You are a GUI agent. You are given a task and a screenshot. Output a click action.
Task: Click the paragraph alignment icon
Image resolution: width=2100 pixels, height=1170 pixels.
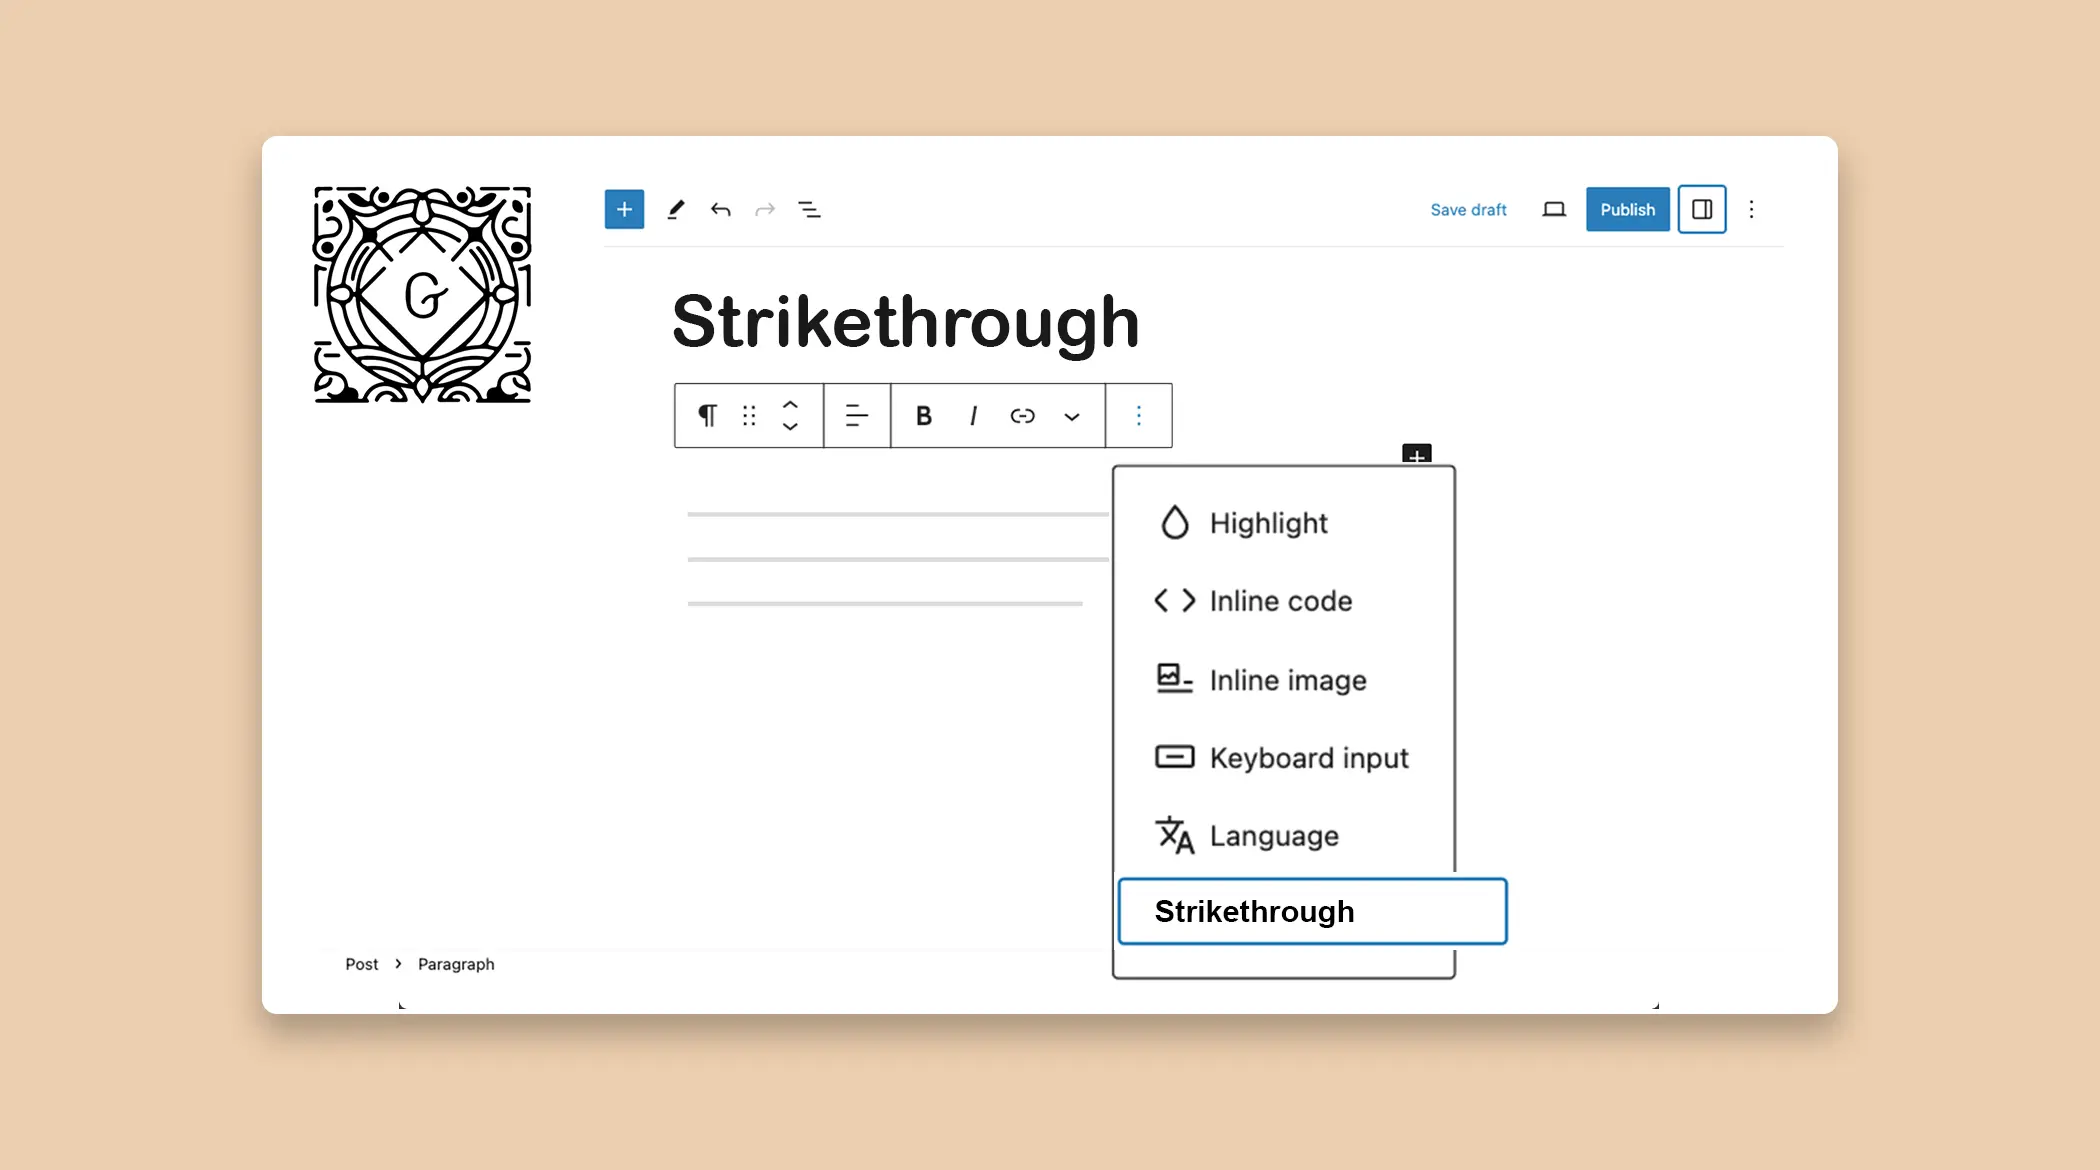pos(857,415)
